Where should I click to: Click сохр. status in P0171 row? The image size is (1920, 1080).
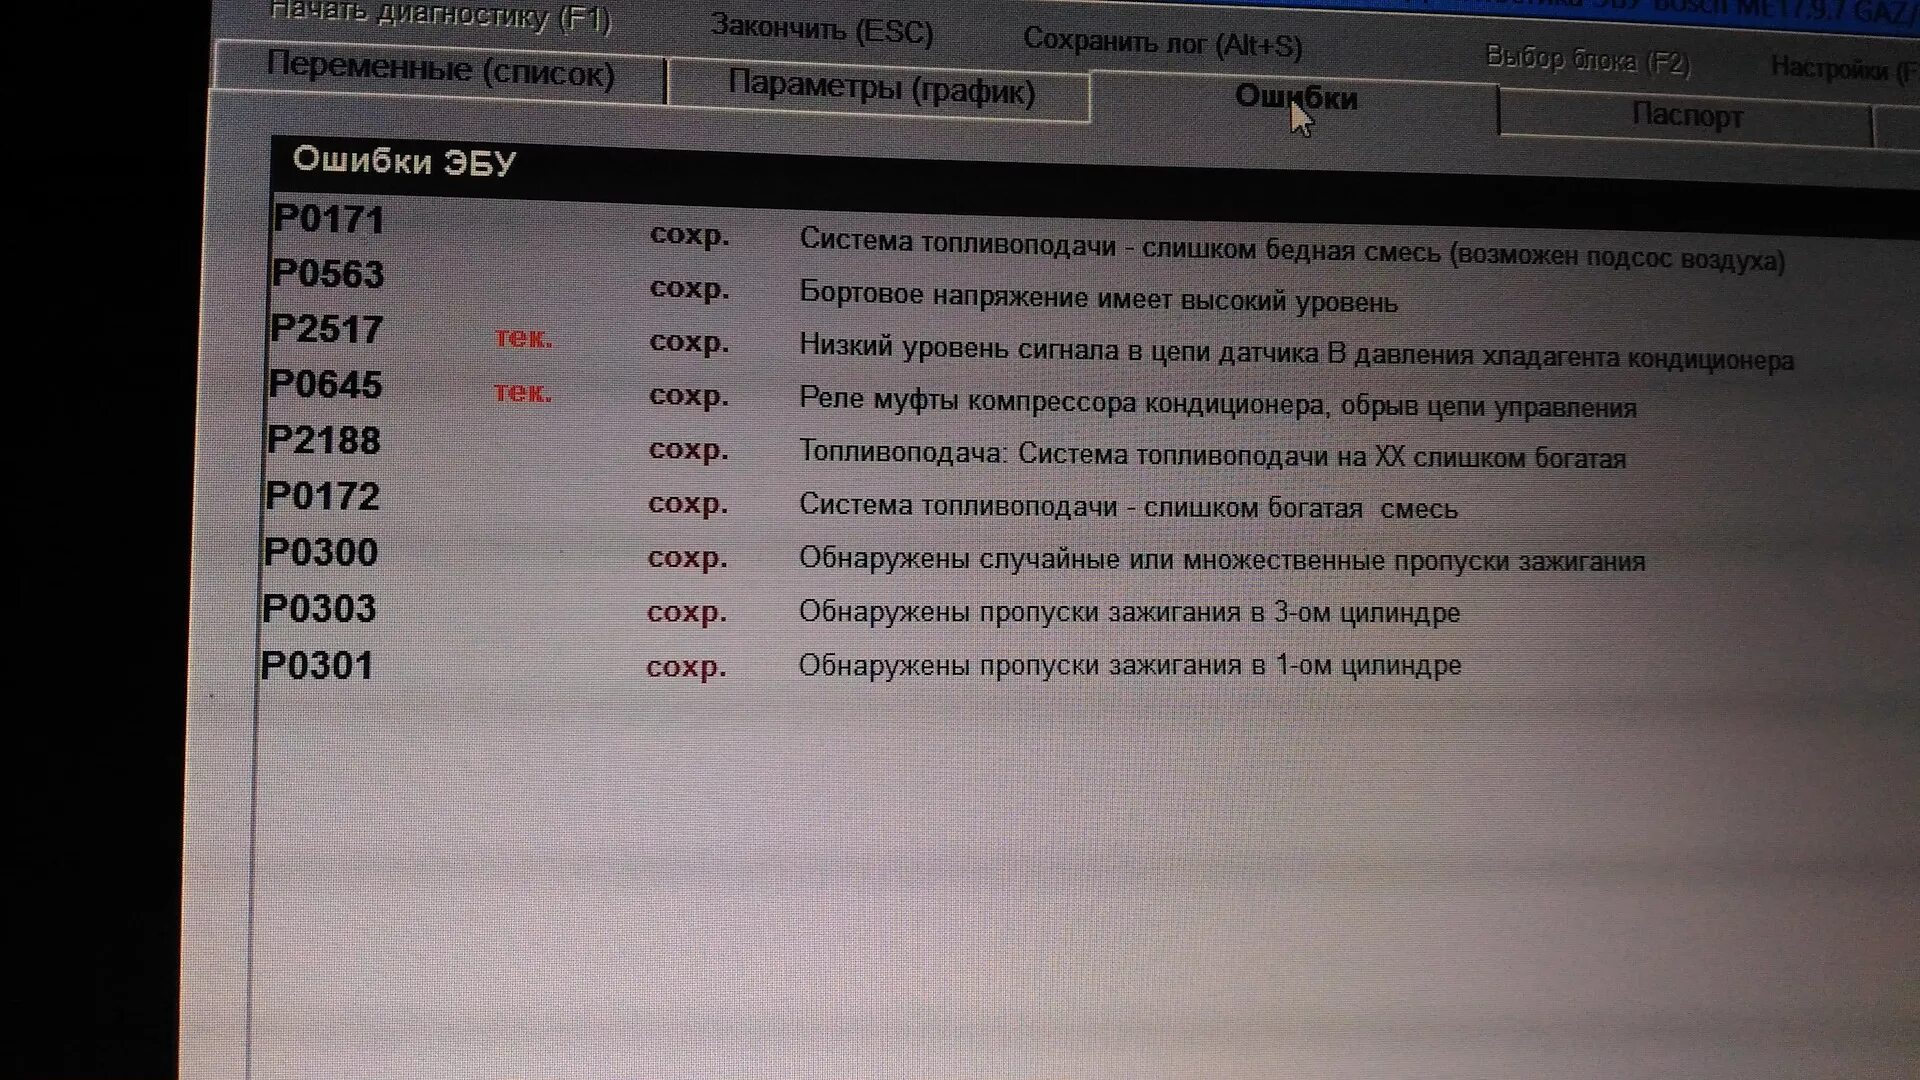689,235
